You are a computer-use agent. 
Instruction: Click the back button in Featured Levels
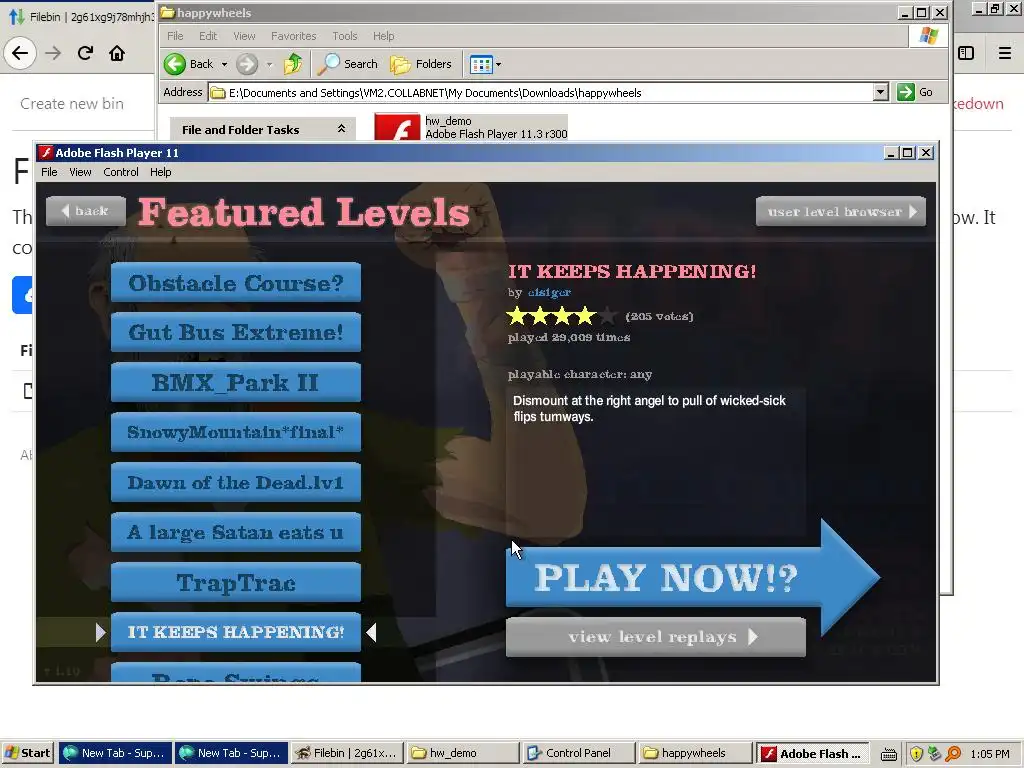pyautogui.click(x=86, y=211)
